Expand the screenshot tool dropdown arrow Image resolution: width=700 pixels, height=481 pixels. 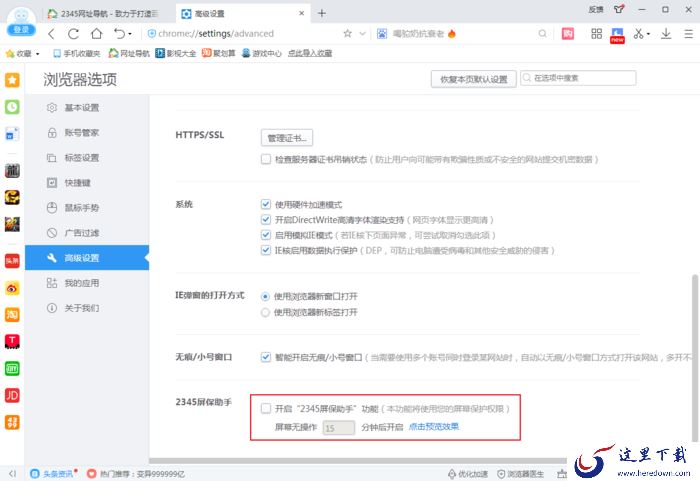(648, 34)
